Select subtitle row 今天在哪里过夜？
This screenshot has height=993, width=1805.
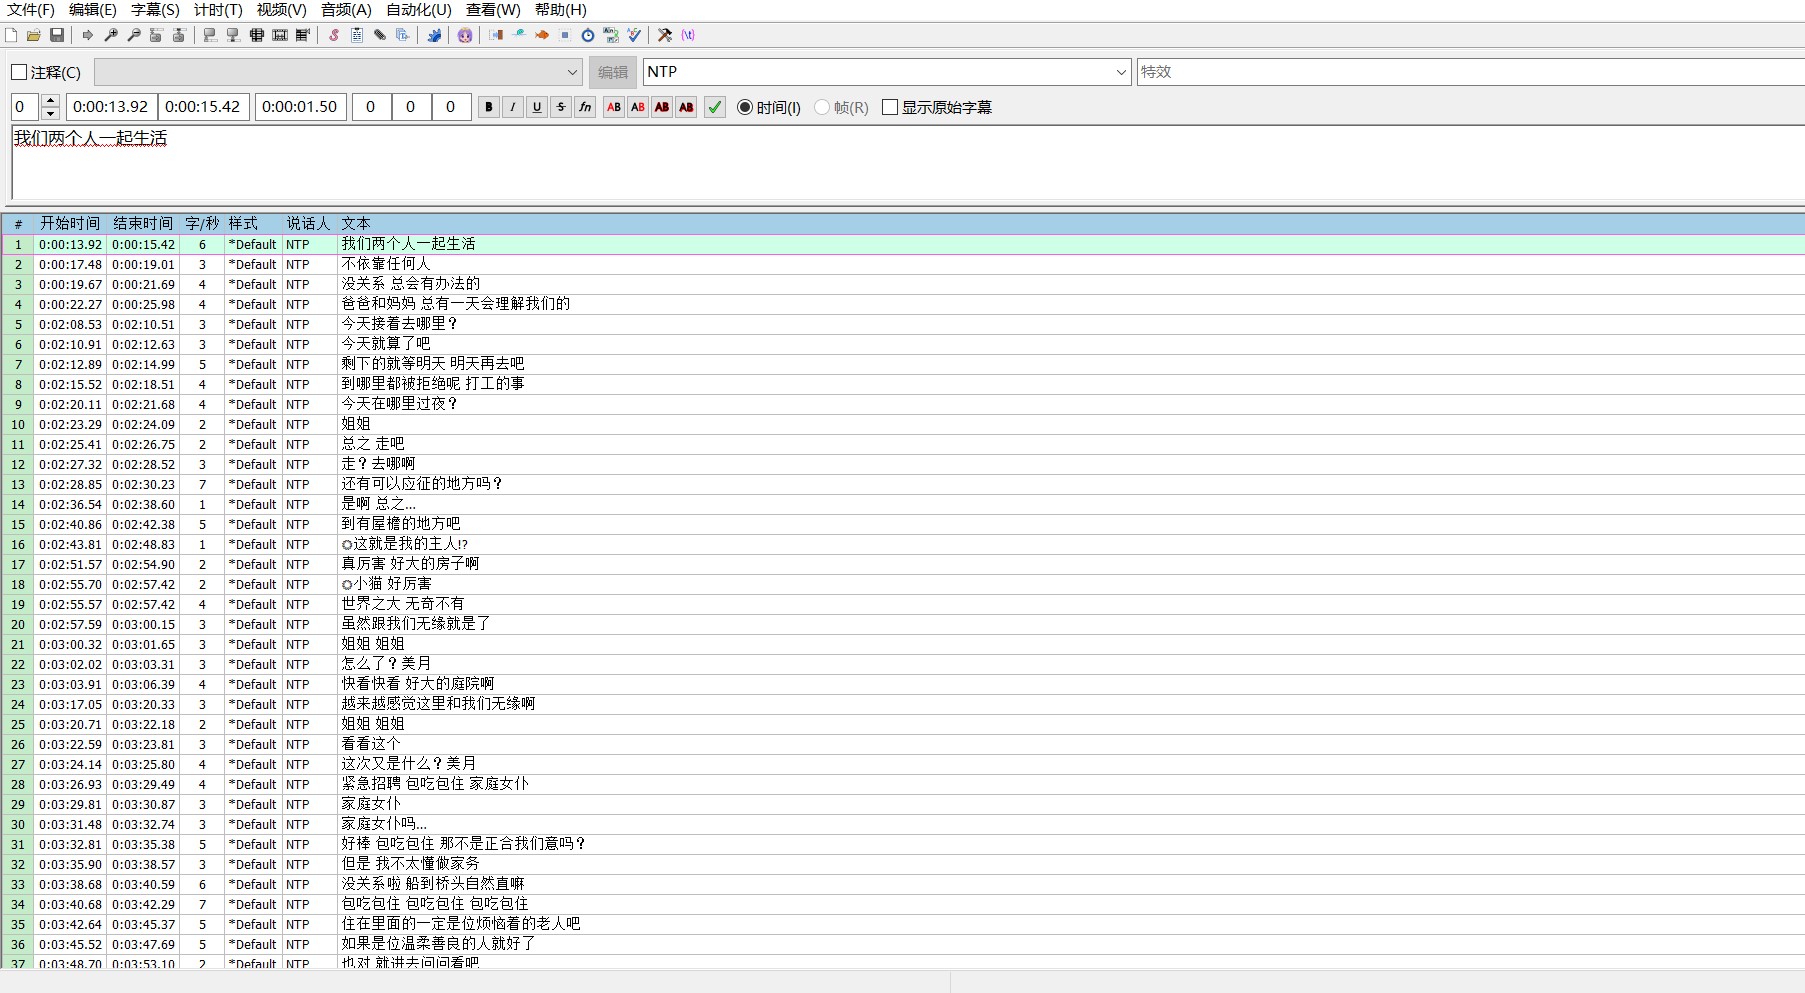pos(902,404)
